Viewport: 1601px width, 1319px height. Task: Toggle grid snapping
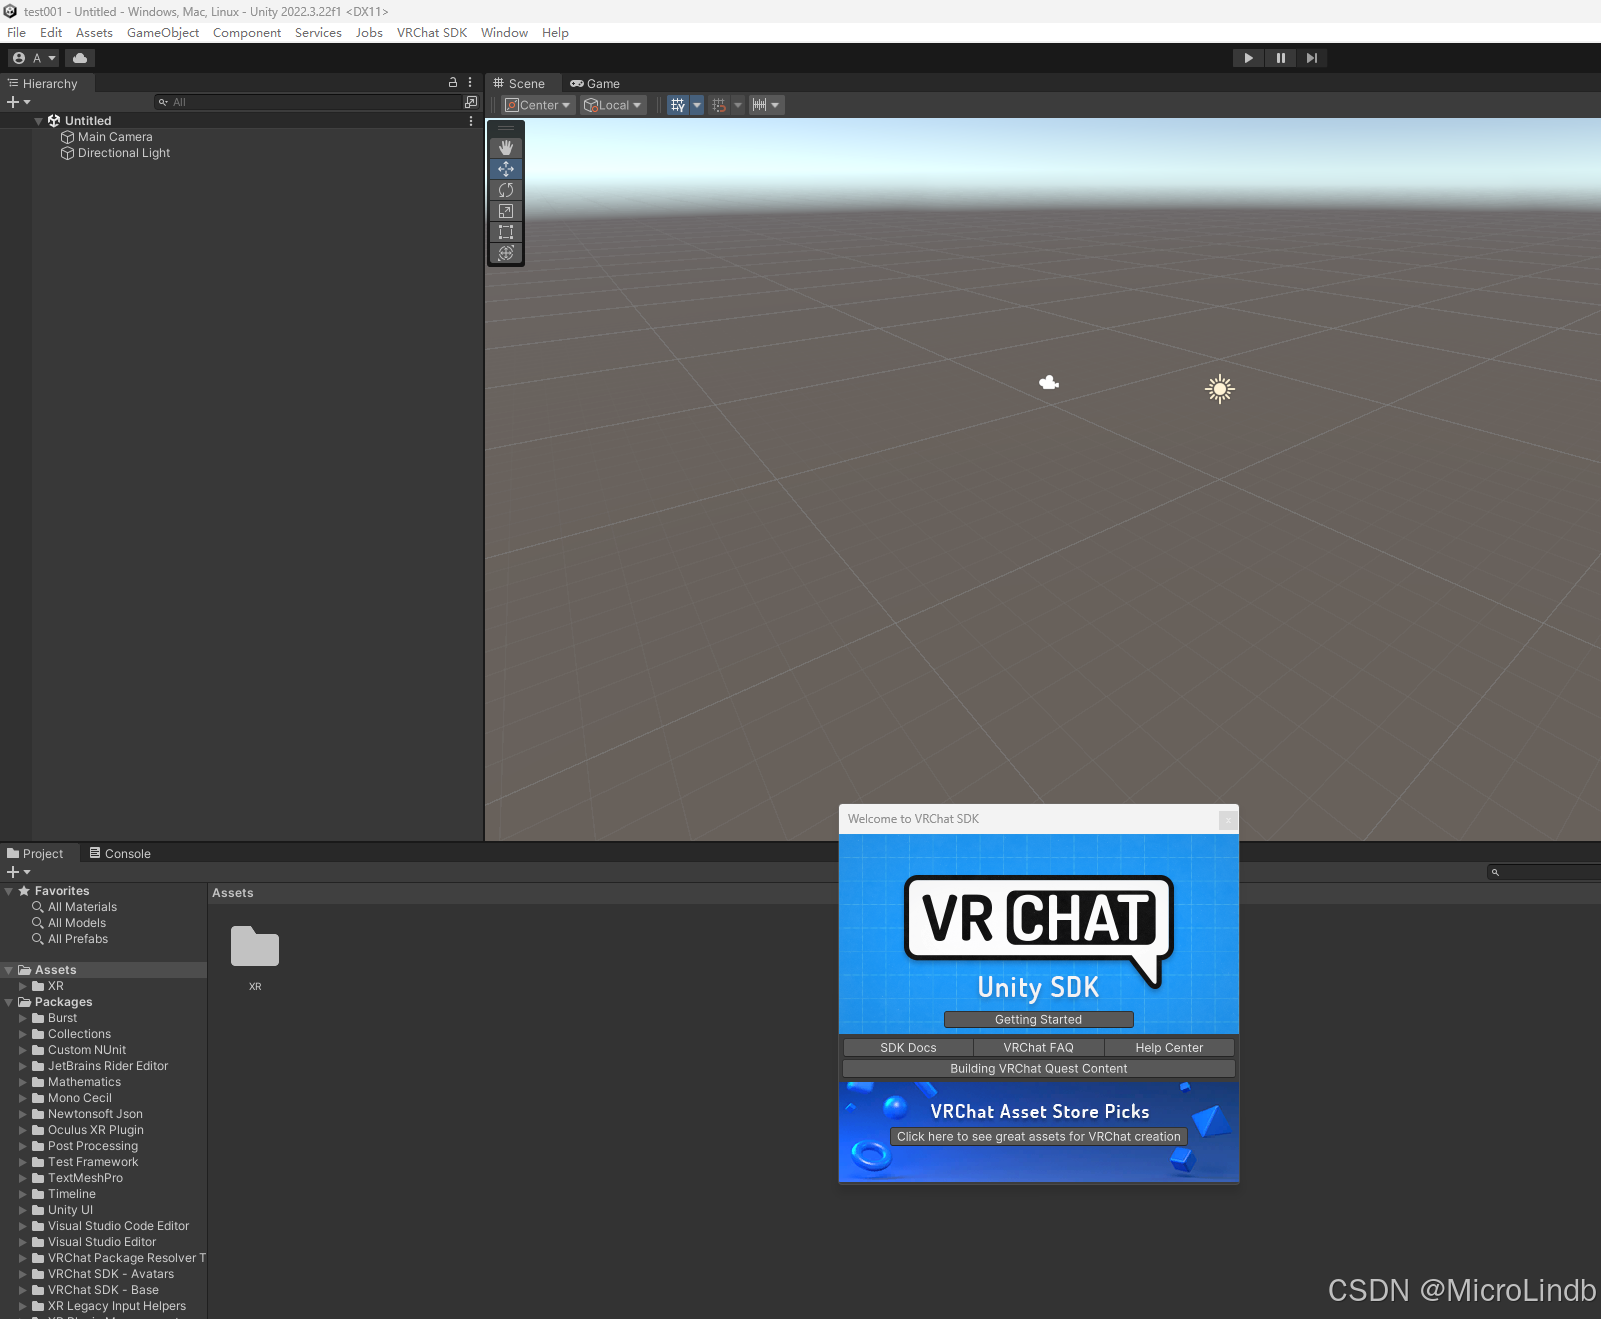719,105
